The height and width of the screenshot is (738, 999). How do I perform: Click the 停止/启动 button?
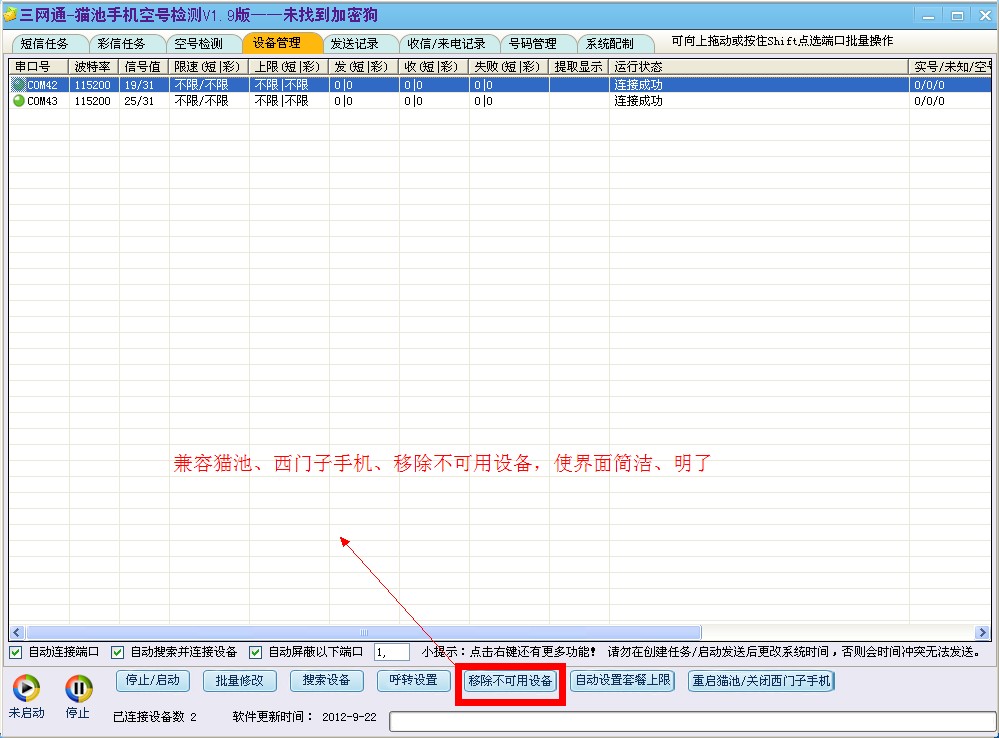153,681
